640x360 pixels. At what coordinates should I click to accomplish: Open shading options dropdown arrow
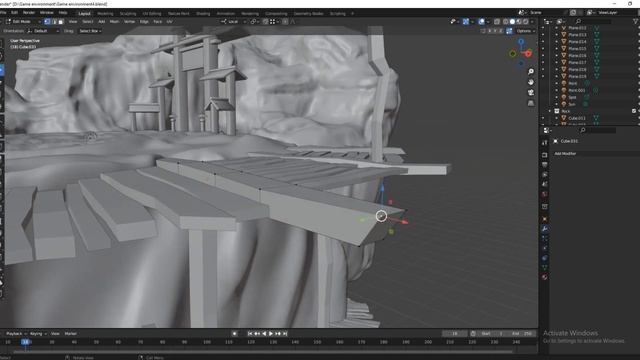click(x=532, y=22)
